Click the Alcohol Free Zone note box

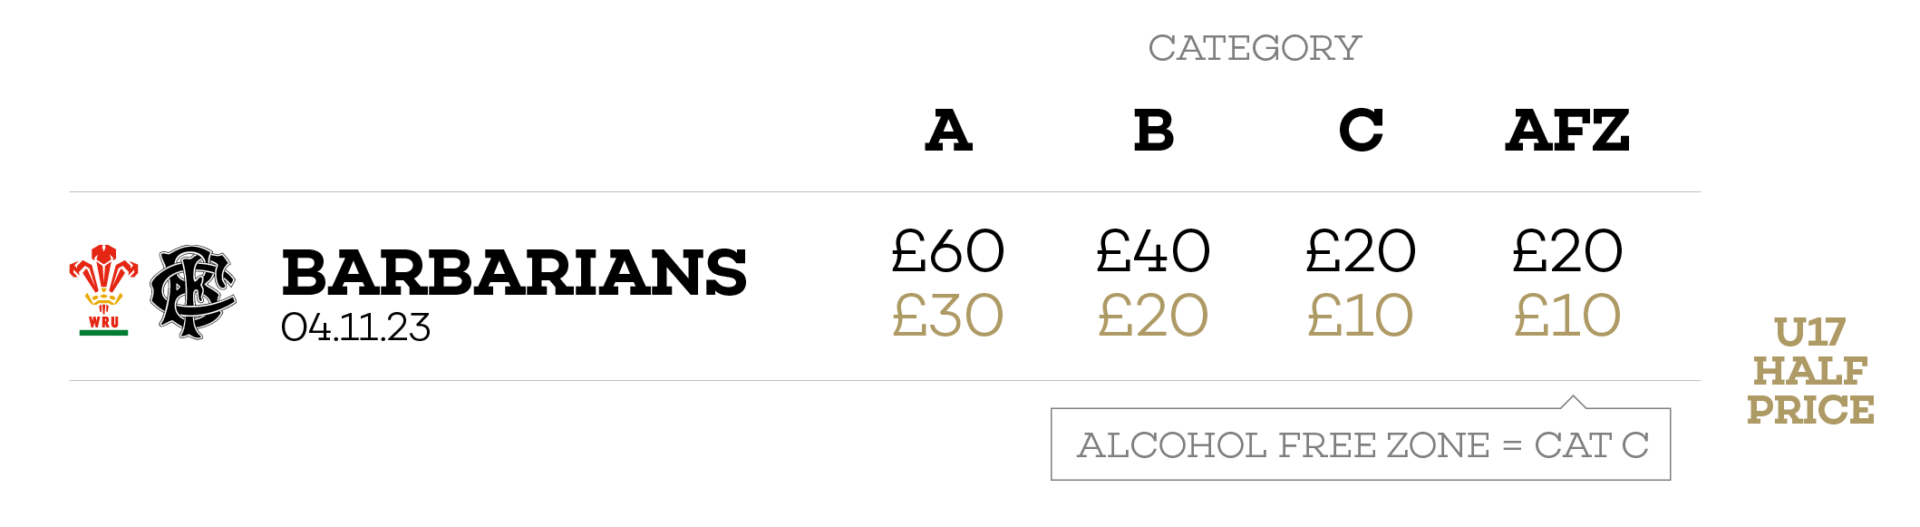(1360, 445)
